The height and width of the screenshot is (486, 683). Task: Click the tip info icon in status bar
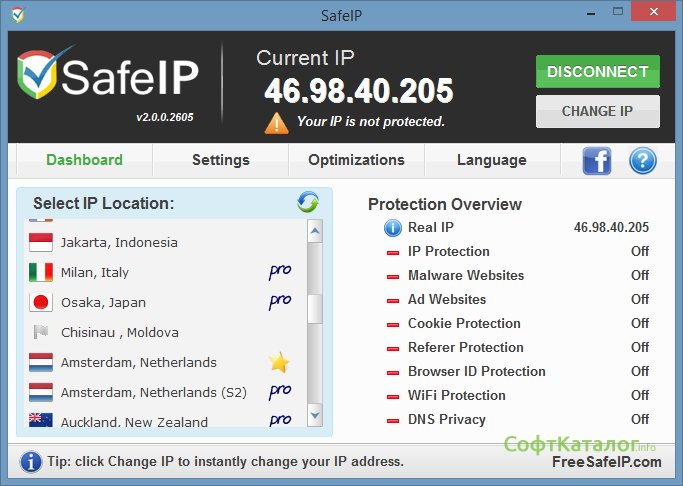[x=31, y=461]
